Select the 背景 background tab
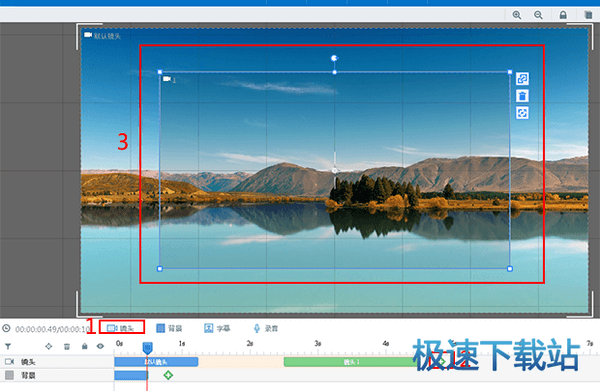 pos(169,328)
